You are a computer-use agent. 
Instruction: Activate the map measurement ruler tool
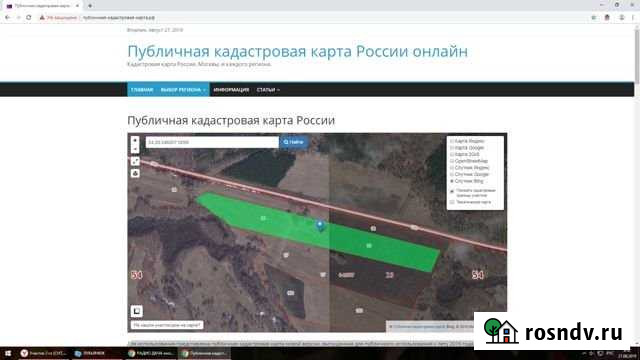pos(135,162)
